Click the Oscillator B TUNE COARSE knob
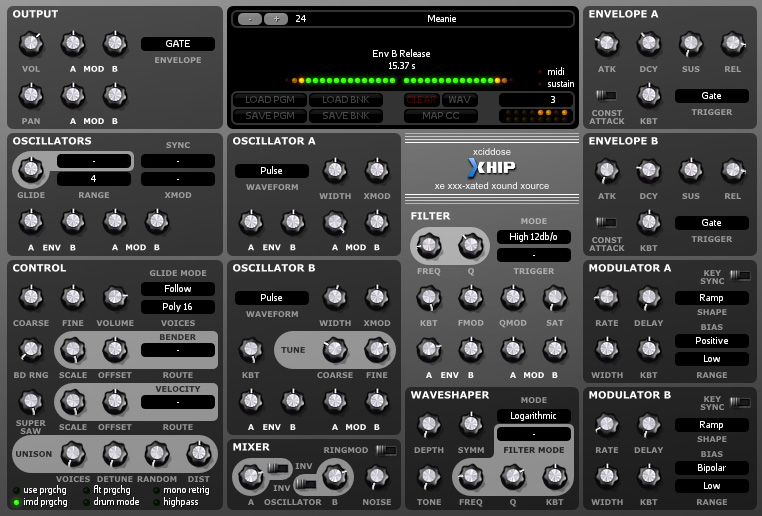 point(335,349)
